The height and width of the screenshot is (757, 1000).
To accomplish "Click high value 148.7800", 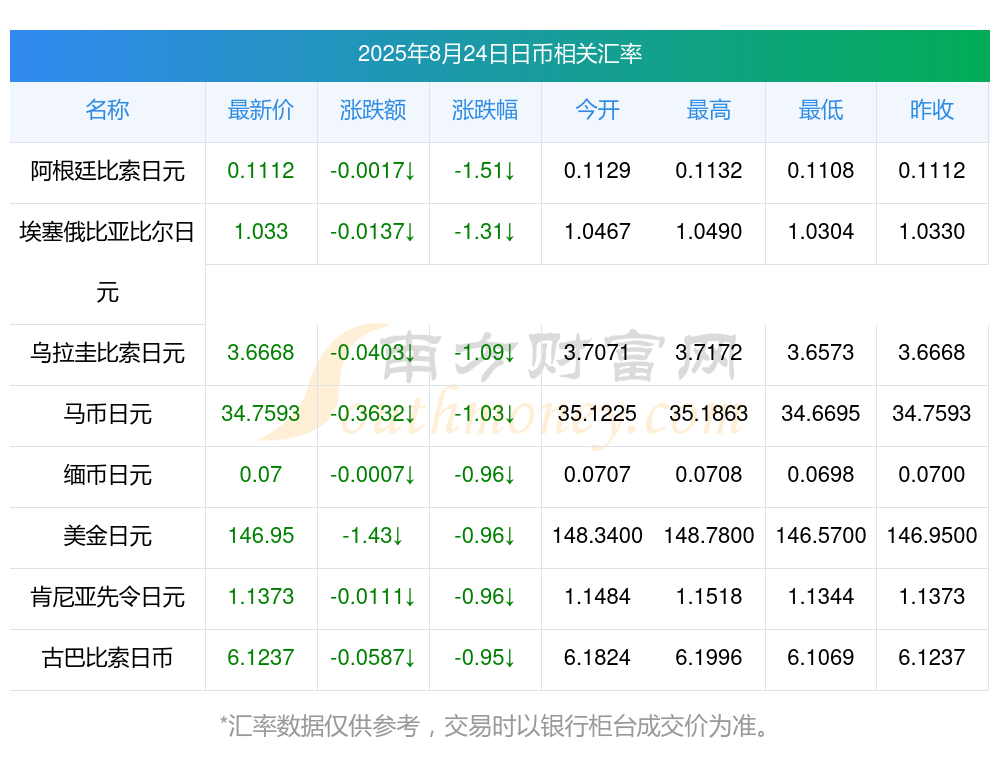I will coord(709,536).
